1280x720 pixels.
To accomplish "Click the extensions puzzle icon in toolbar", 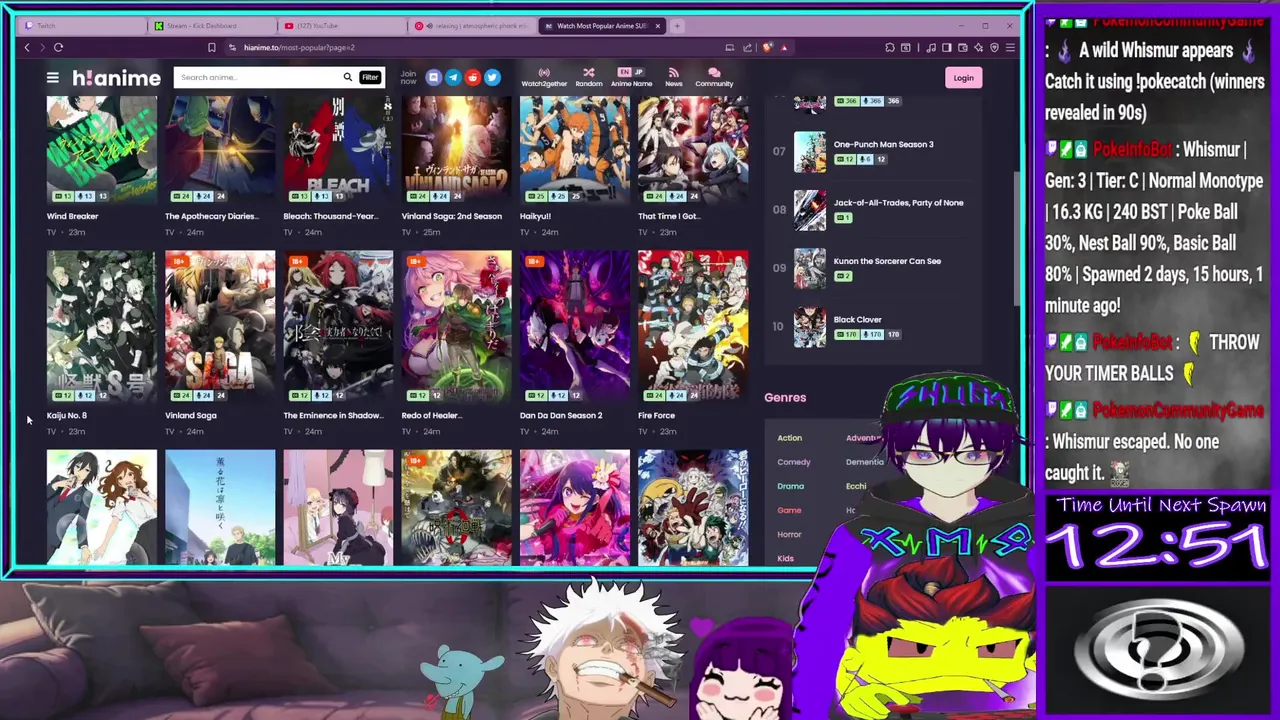I will pyautogui.click(x=890, y=47).
